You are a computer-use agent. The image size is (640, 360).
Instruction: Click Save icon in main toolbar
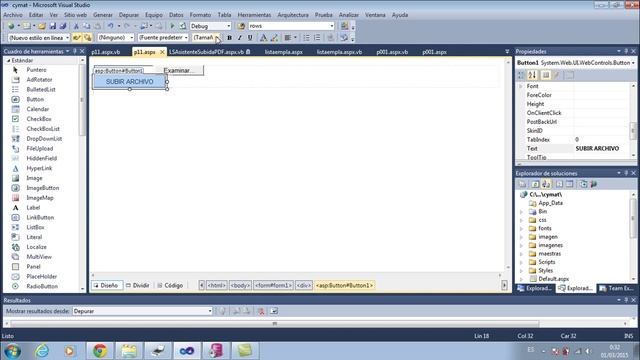pyautogui.click(x=53, y=26)
